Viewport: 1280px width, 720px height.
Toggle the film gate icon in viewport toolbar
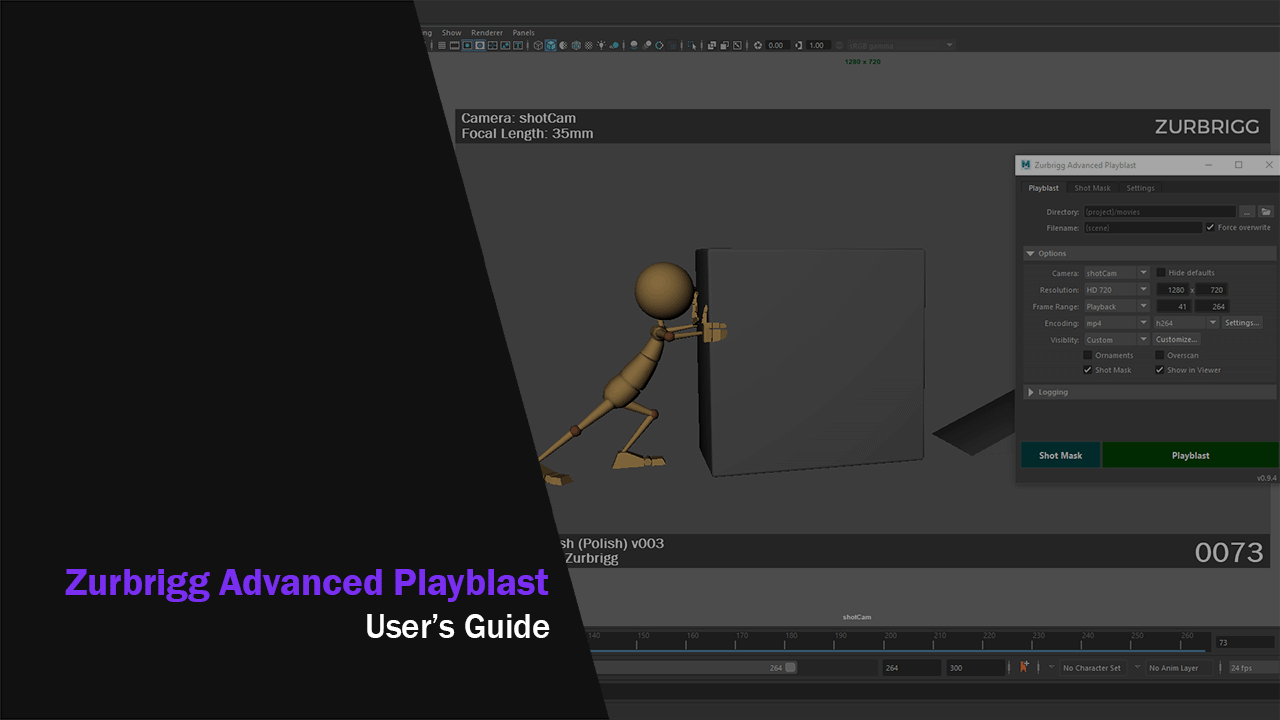click(455, 45)
